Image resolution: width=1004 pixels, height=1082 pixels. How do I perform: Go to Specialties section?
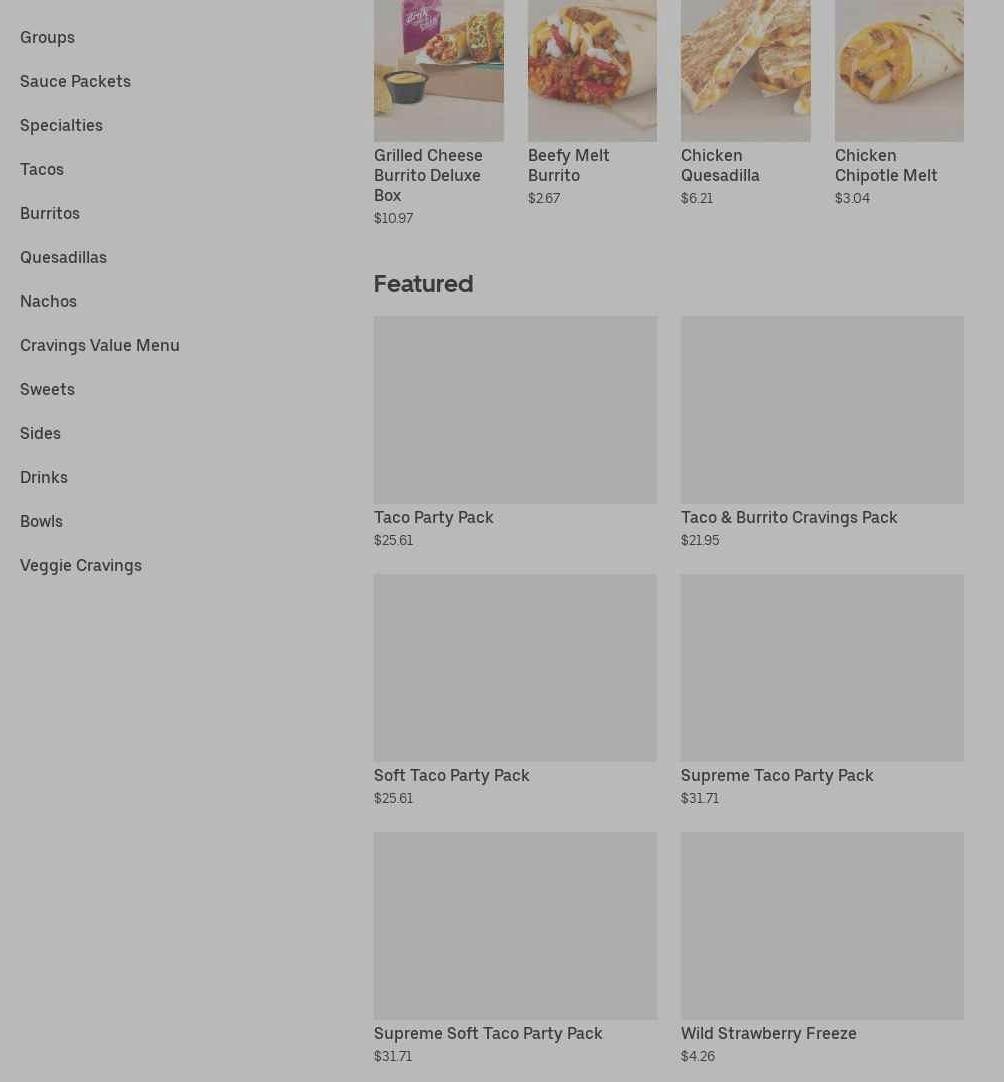click(61, 126)
